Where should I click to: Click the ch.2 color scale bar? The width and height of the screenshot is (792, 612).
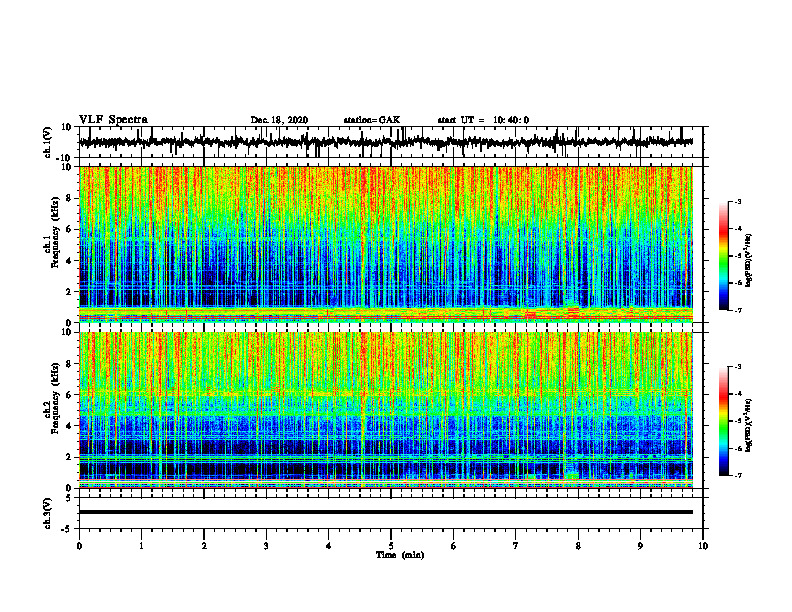pyautogui.click(x=723, y=421)
